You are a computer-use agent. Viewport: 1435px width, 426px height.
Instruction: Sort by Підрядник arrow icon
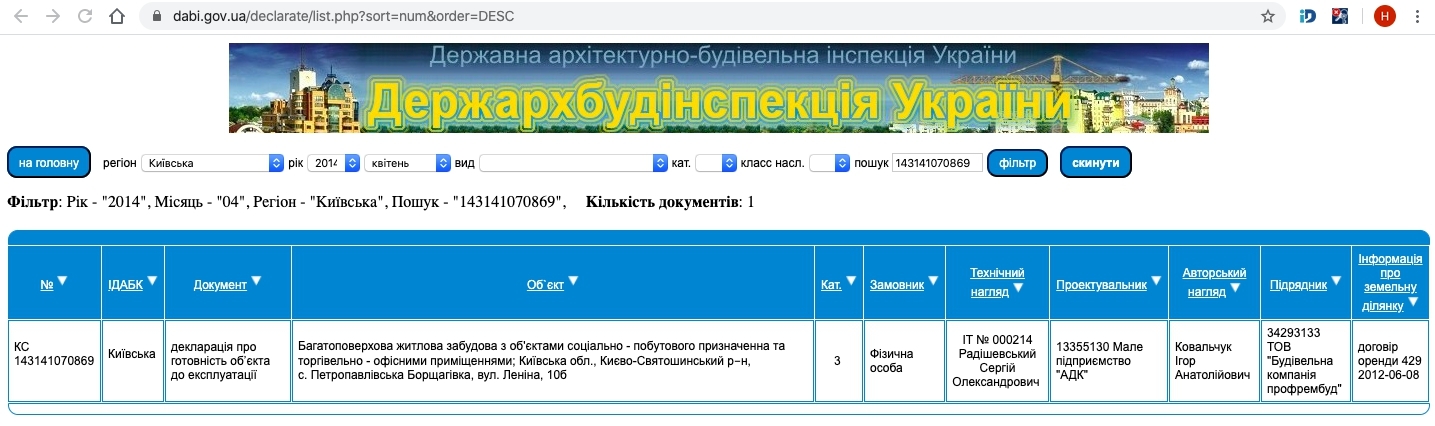(1337, 282)
